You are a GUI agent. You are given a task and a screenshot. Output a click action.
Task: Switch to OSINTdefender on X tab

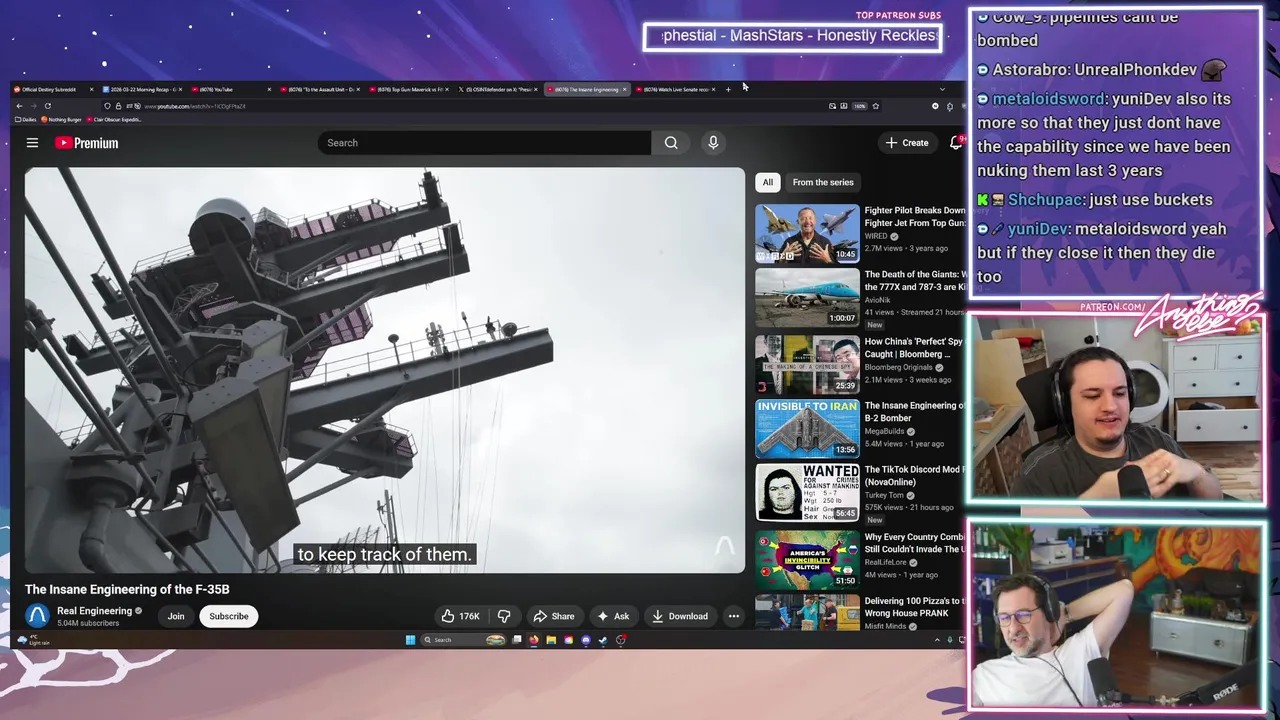click(497, 89)
